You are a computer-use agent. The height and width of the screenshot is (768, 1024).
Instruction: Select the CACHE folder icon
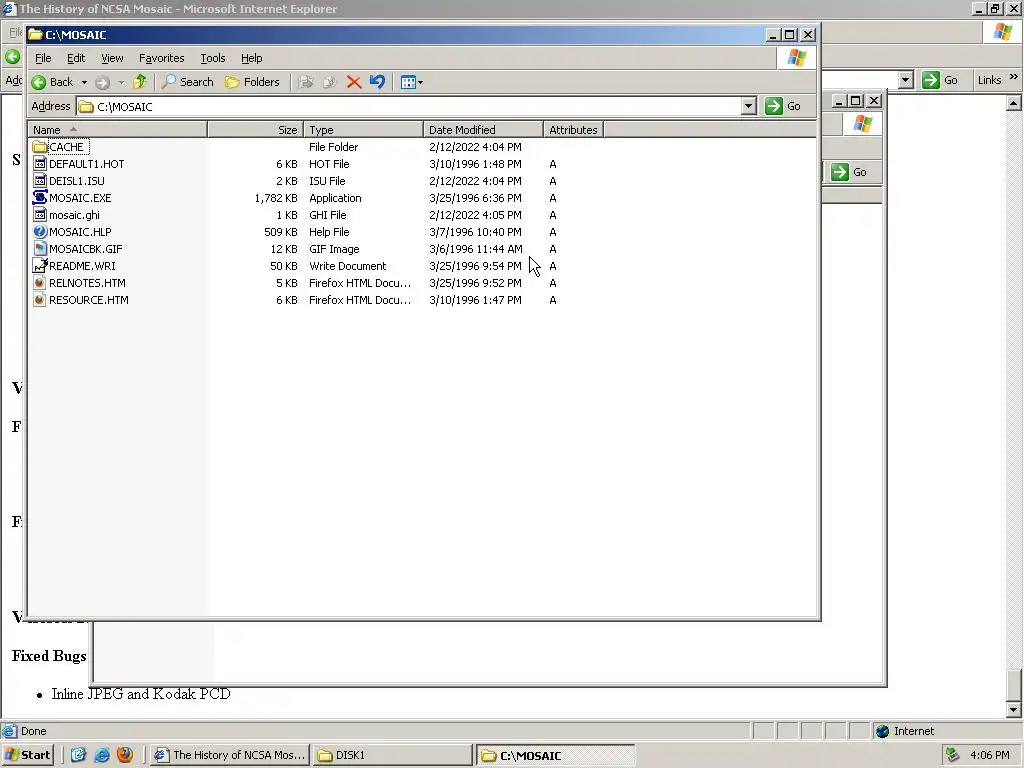coord(40,147)
